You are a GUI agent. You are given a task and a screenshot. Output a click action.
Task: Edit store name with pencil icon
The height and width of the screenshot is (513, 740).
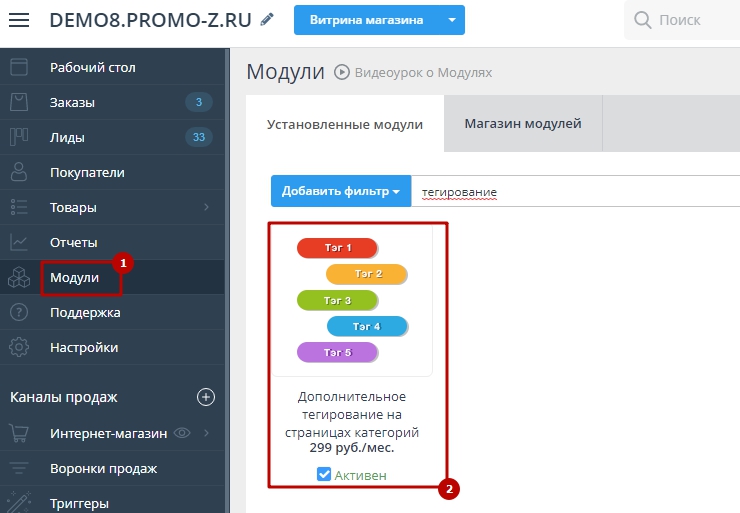click(x=267, y=19)
